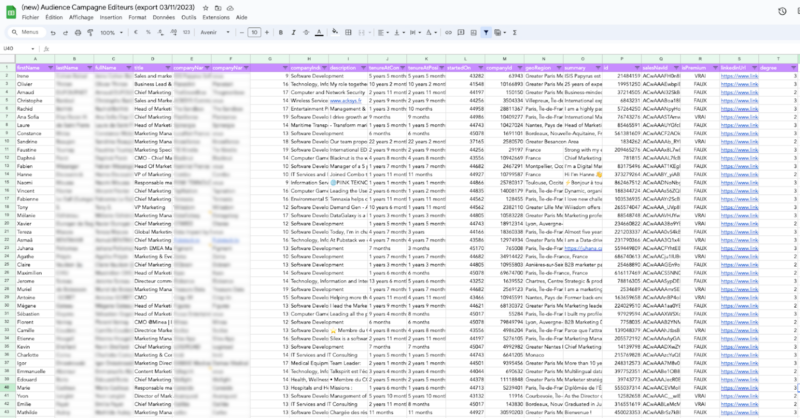The height and width of the screenshot is (418, 800).
Task: Insert a comment
Action: (x=461, y=33)
